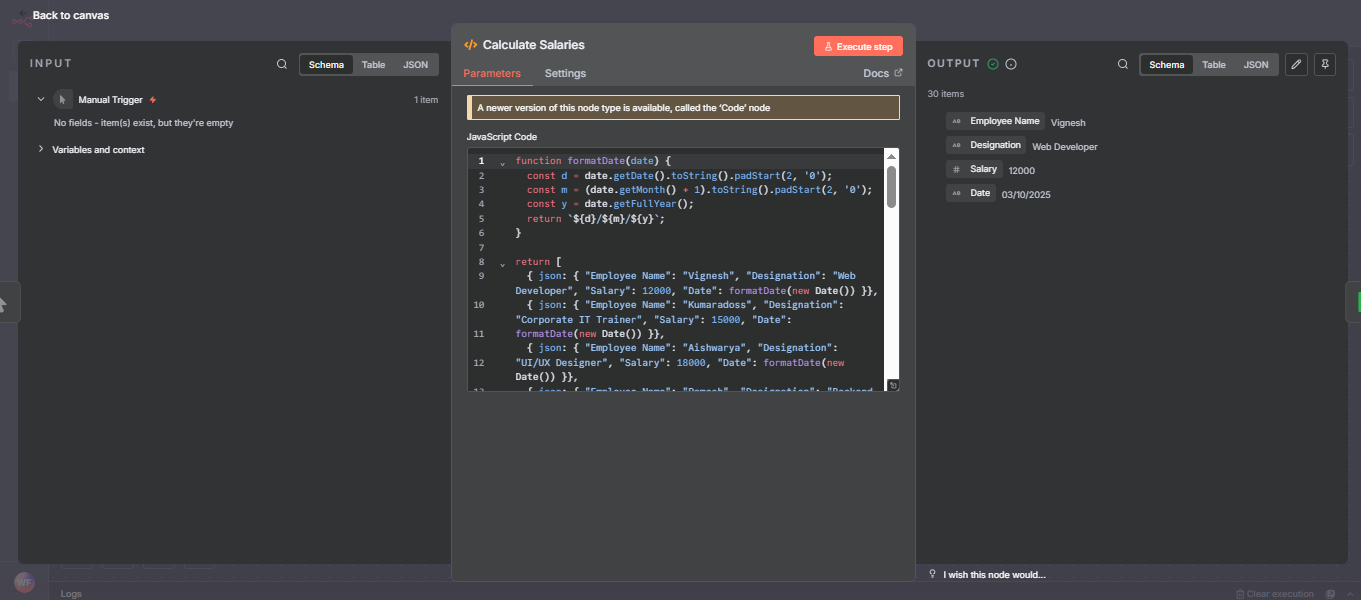
Task: Toggle the pin data icon in the OUTPUT panel
Action: (1324, 64)
